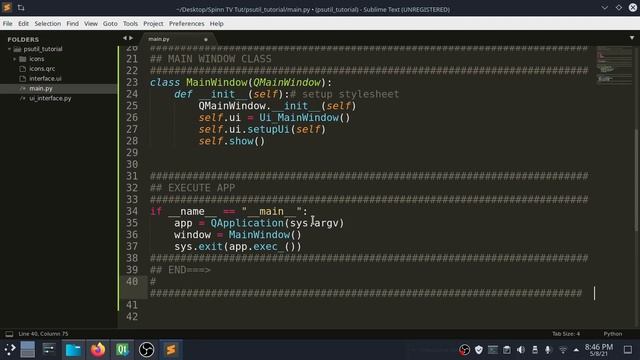The width and height of the screenshot is (640, 360).
Task: Click the pin window icon in the title bar
Action: point(21,8)
